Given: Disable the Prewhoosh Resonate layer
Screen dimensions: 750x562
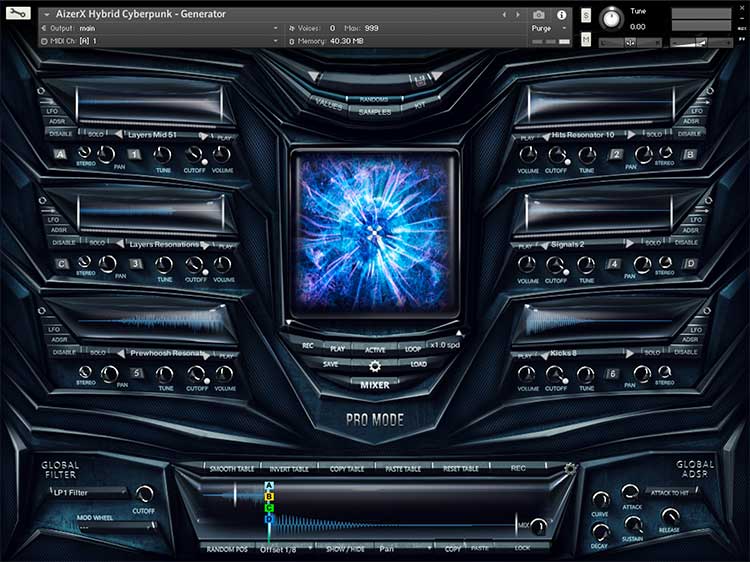Looking at the screenshot, I should coord(64,353).
